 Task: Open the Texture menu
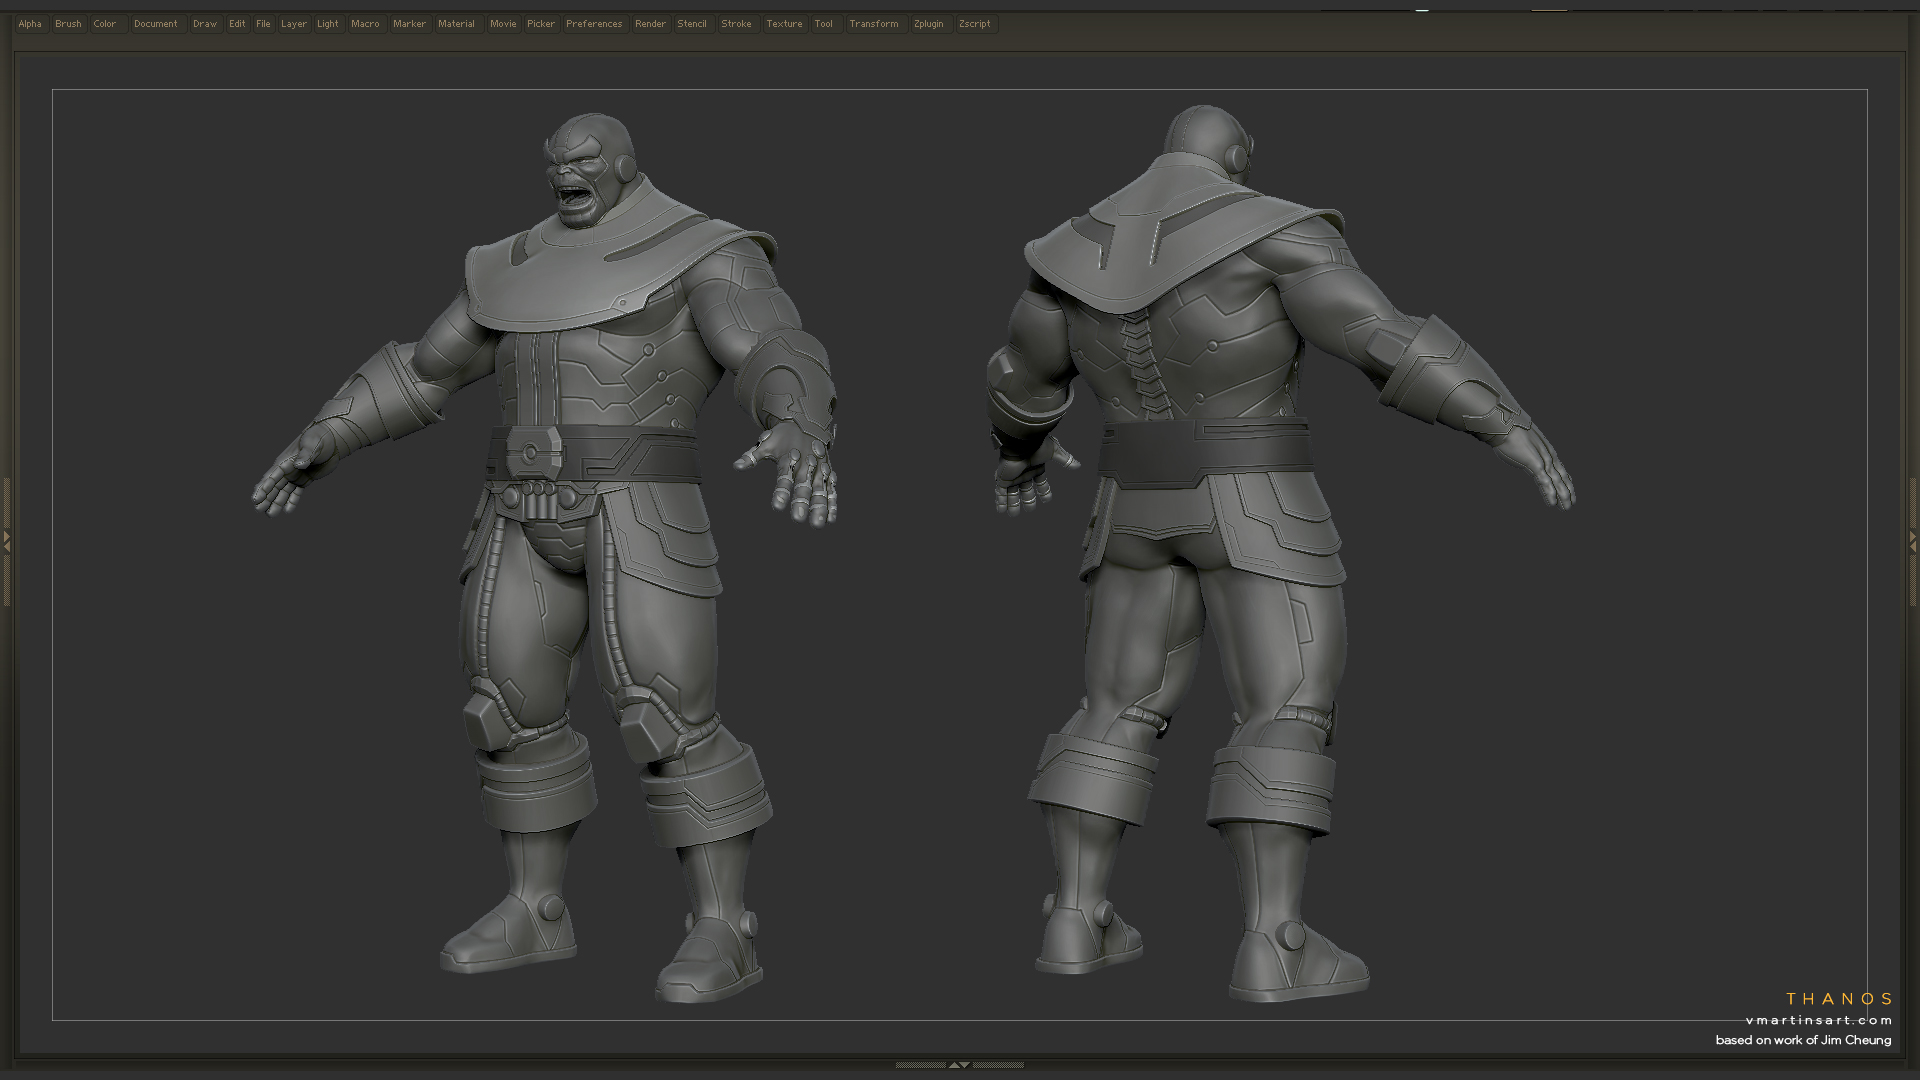tap(784, 24)
